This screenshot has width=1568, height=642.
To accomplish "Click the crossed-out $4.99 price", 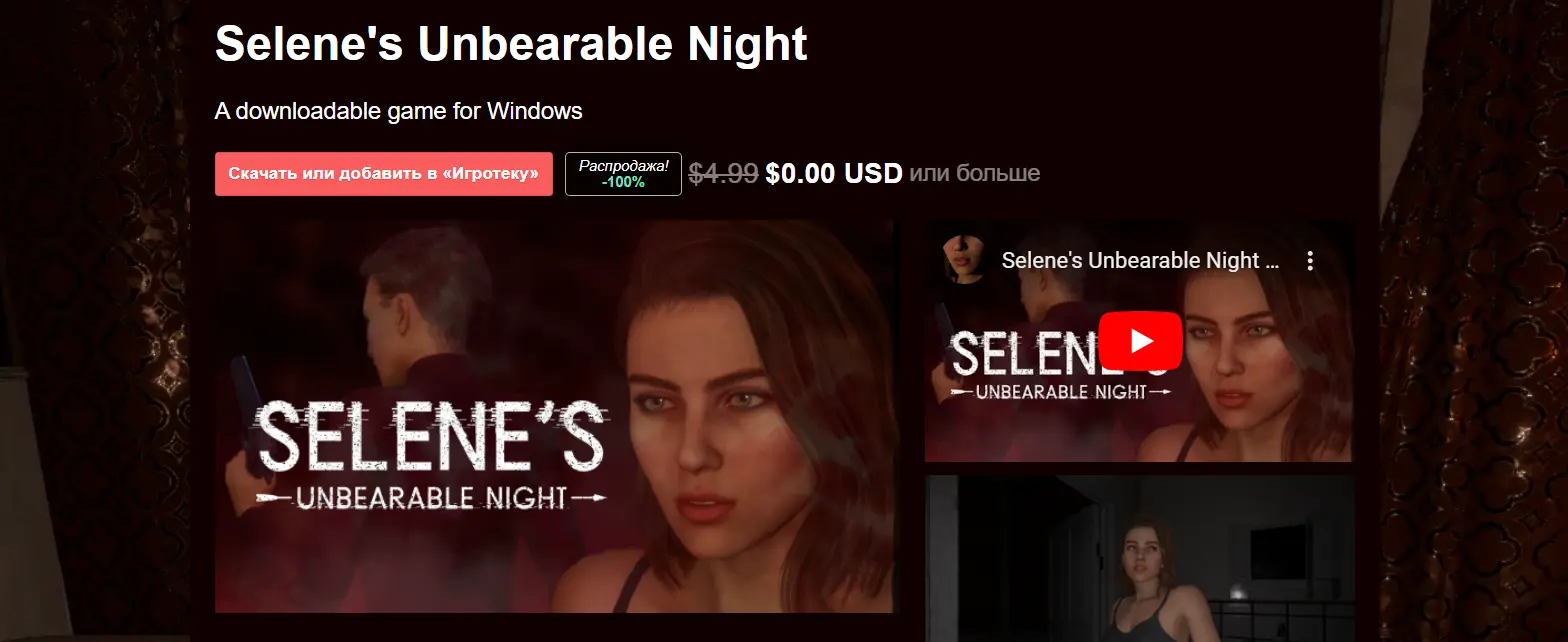I will (724, 174).
